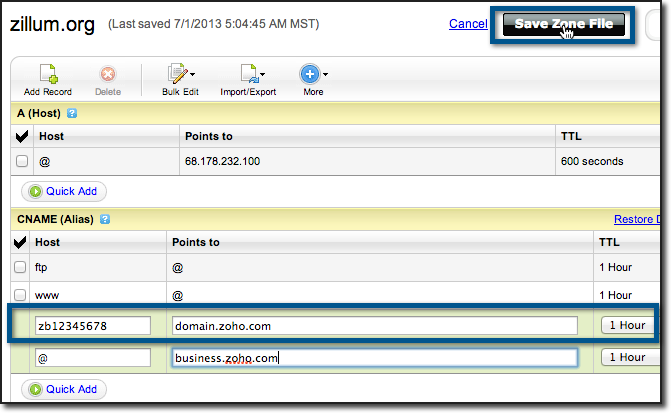Screen dimensions: 672x414
Task: Open help icon next to A (Host)
Action: point(72,114)
